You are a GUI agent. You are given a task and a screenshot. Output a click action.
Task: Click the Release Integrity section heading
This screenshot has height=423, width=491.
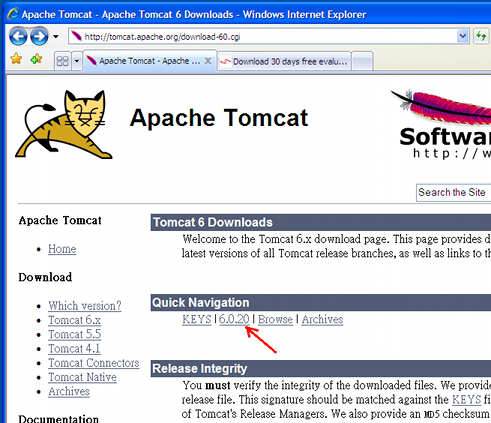click(199, 369)
